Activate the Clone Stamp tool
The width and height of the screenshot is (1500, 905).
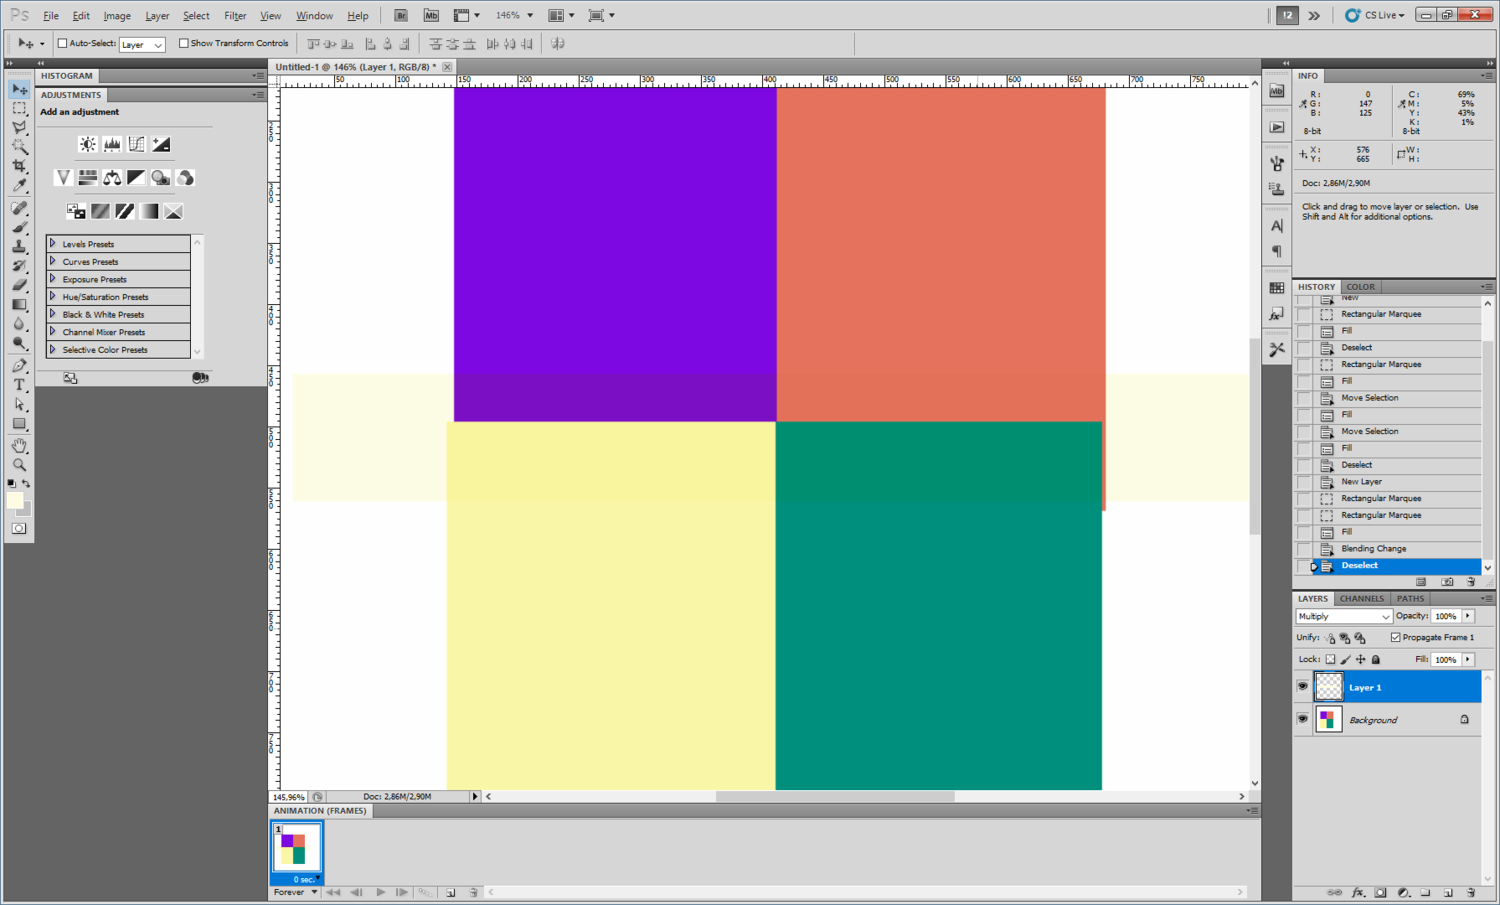tap(19, 246)
